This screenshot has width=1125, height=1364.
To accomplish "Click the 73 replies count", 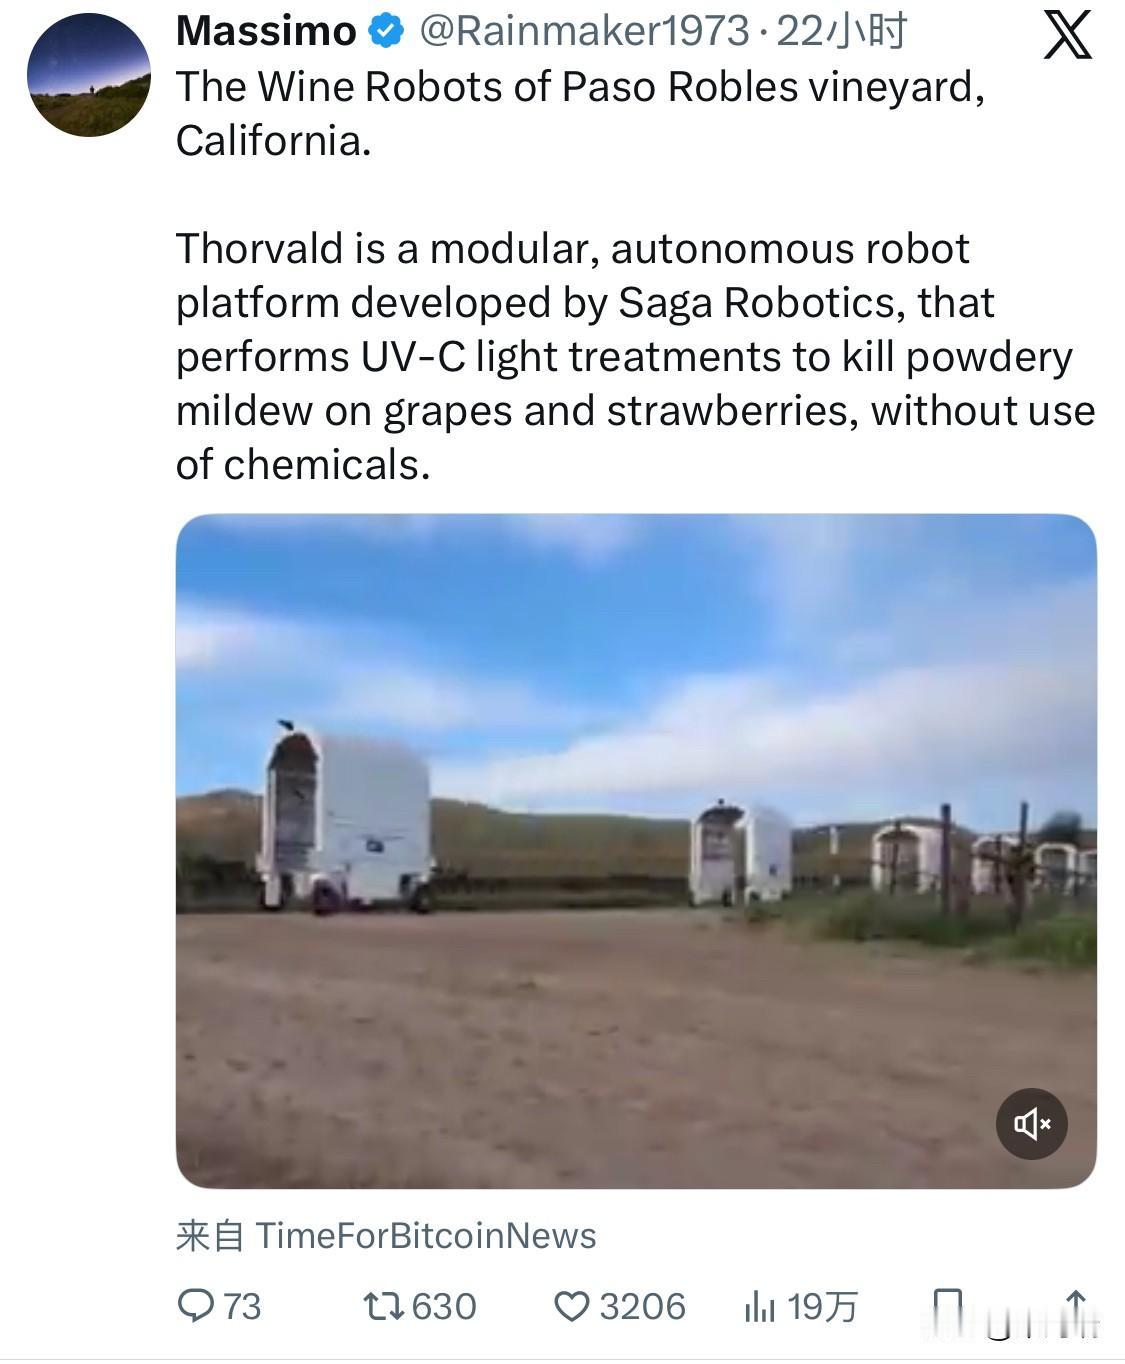I will tap(241, 1306).
